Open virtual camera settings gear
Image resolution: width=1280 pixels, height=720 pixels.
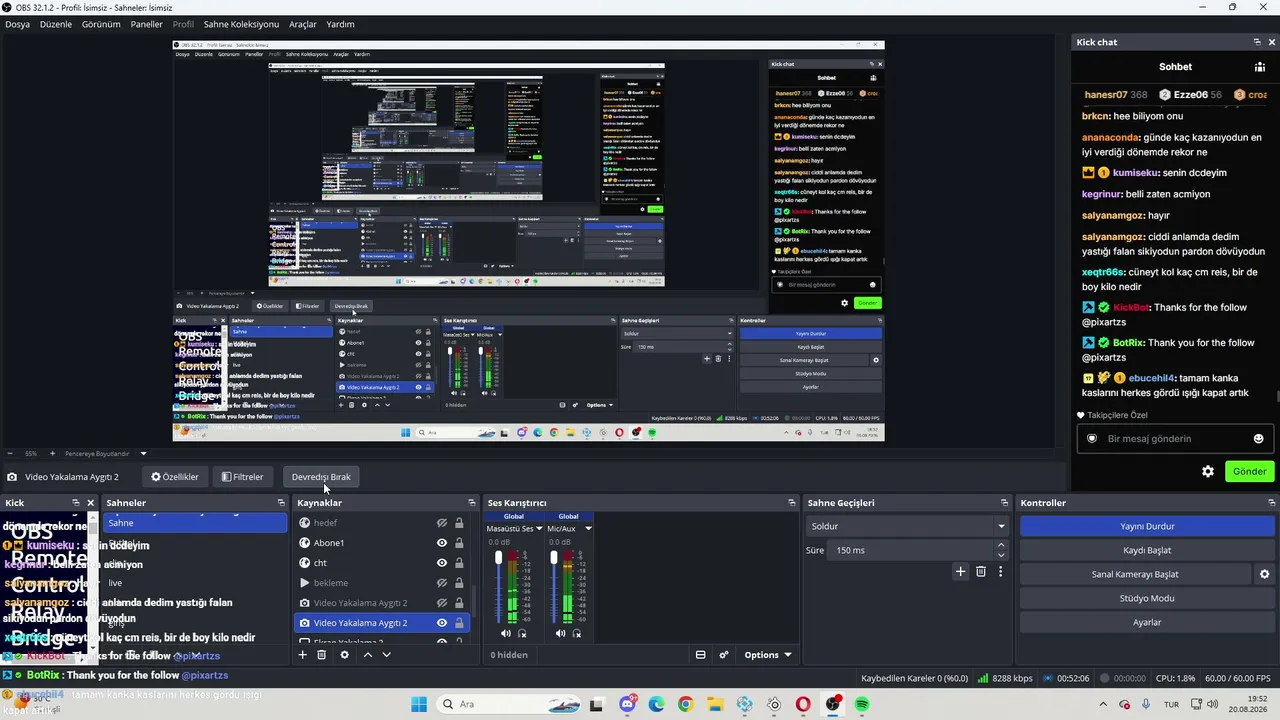pyautogui.click(x=1264, y=574)
